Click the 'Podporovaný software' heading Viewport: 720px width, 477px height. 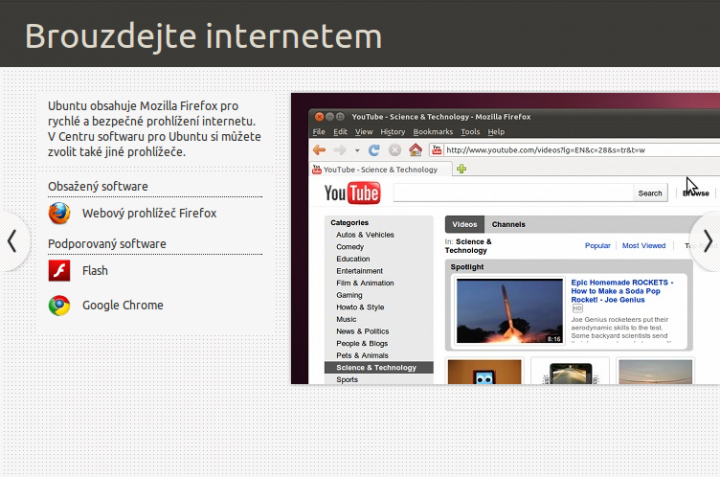(x=107, y=244)
